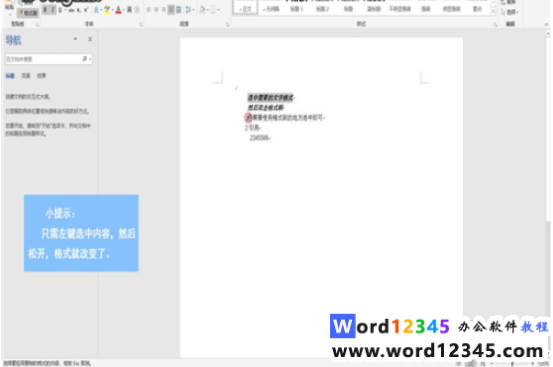Apply paragraph borders icon
Viewport: 553px width, 367px height.
pos(213,10)
